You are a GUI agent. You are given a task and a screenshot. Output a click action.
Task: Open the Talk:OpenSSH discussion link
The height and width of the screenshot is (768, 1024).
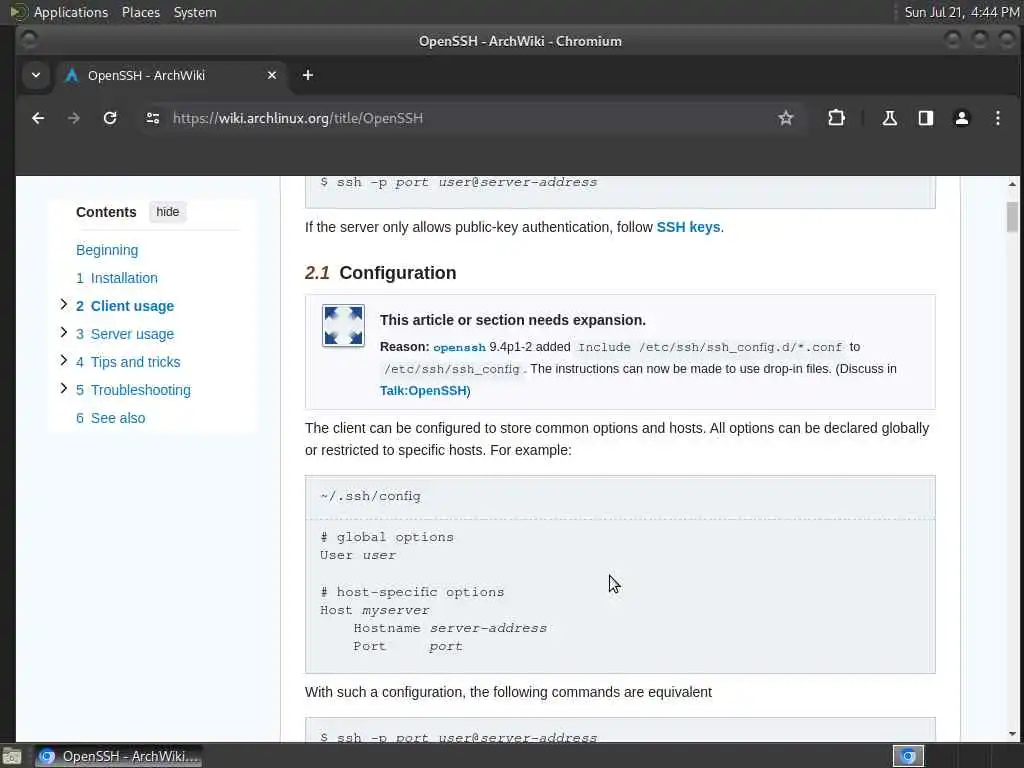[424, 391]
